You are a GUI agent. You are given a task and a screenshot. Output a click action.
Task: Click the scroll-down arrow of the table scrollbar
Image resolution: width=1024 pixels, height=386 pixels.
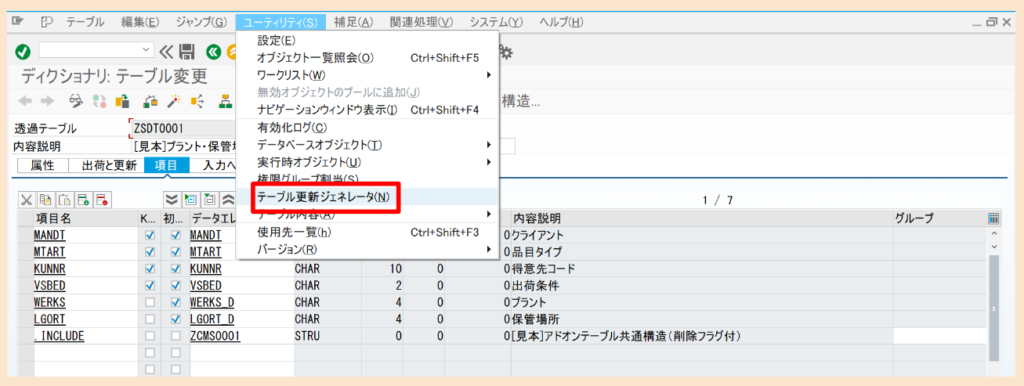pos(994,247)
